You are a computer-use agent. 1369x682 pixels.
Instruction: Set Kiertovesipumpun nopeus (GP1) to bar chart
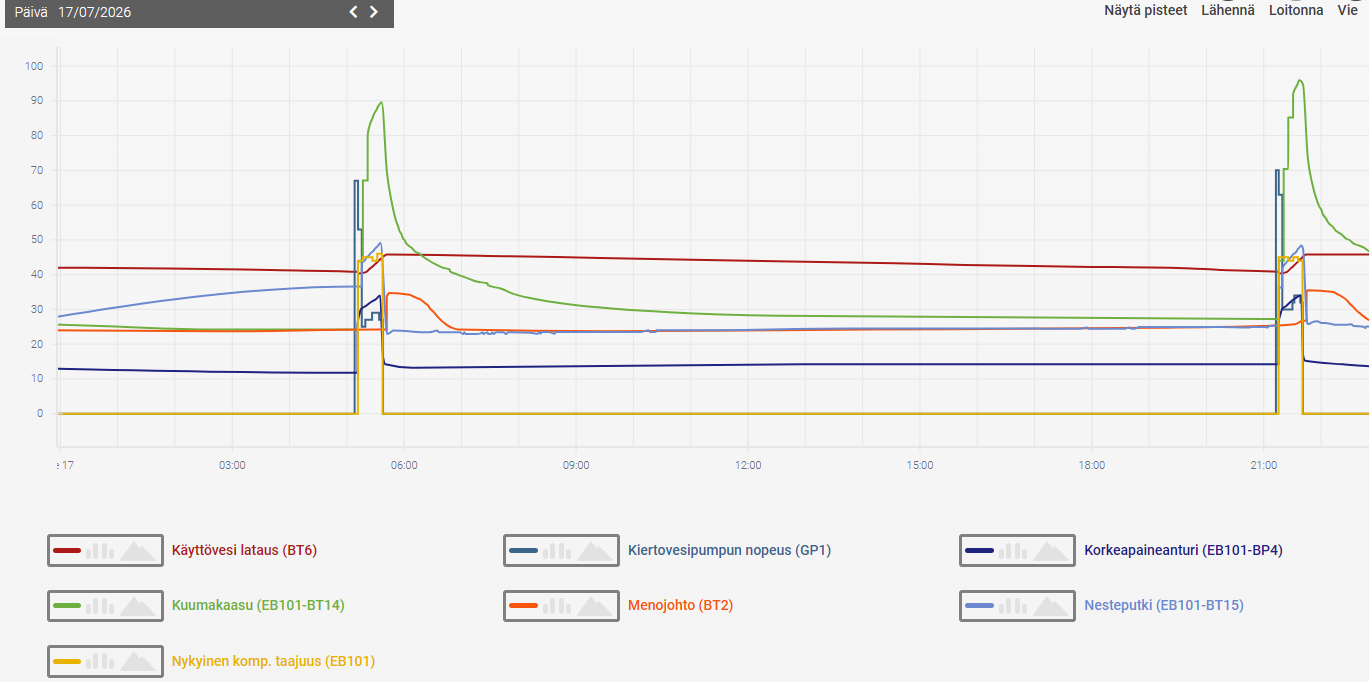pos(557,550)
